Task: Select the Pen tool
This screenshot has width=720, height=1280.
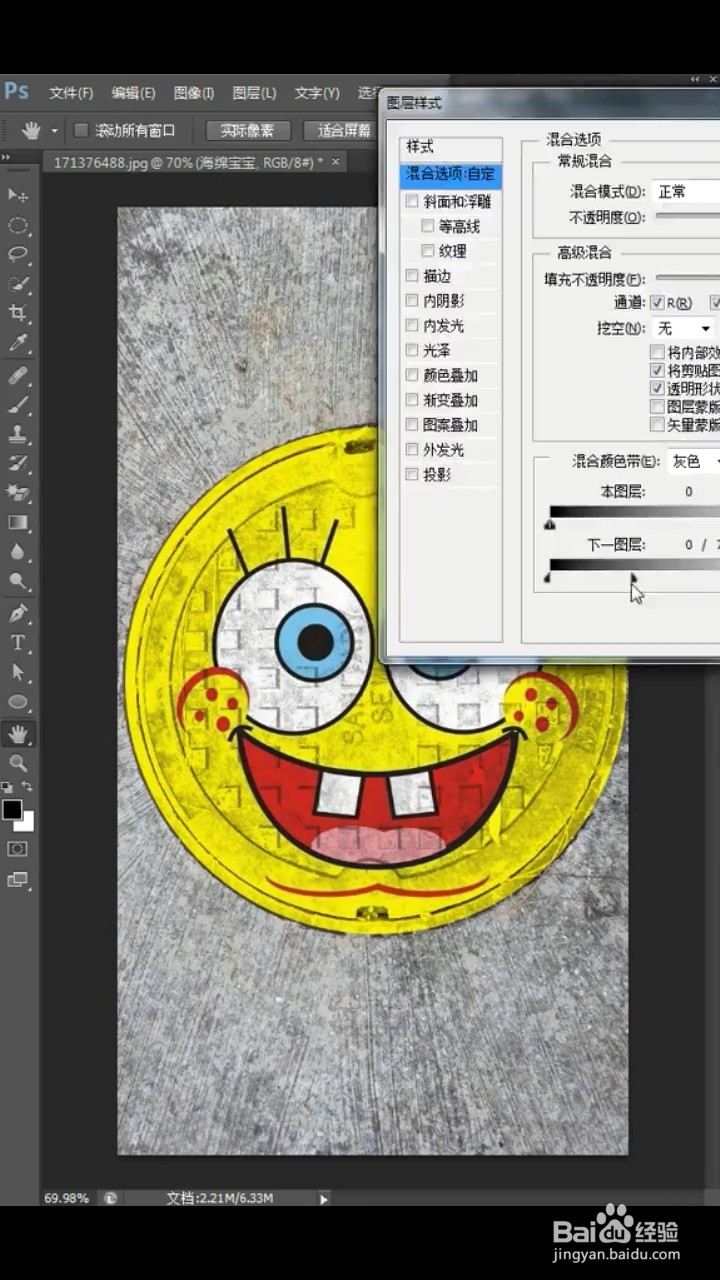Action: point(18,613)
